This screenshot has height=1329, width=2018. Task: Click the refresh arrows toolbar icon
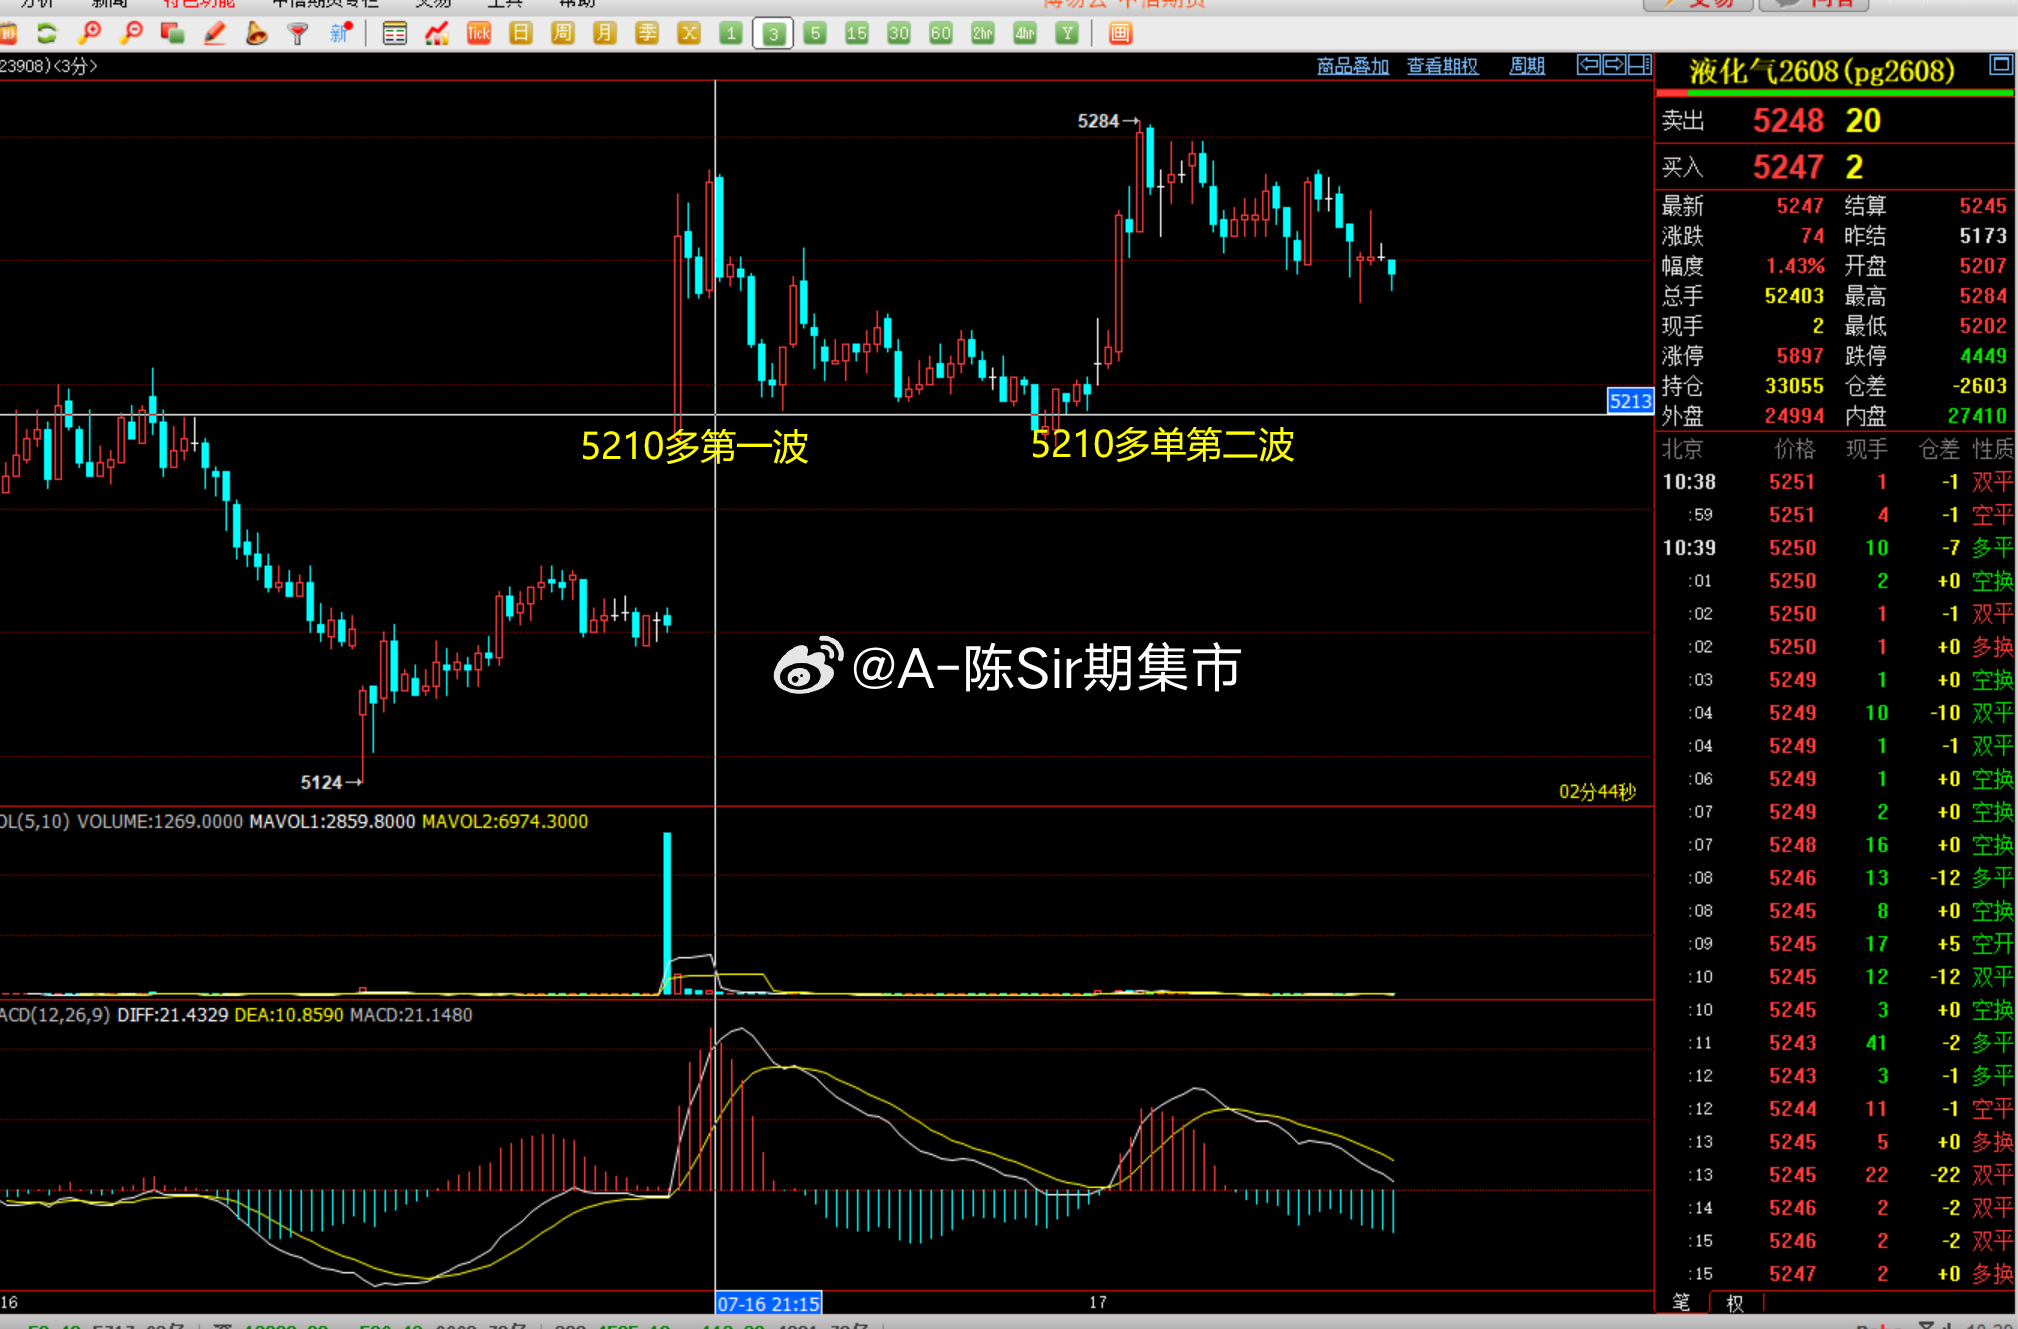click(x=47, y=34)
